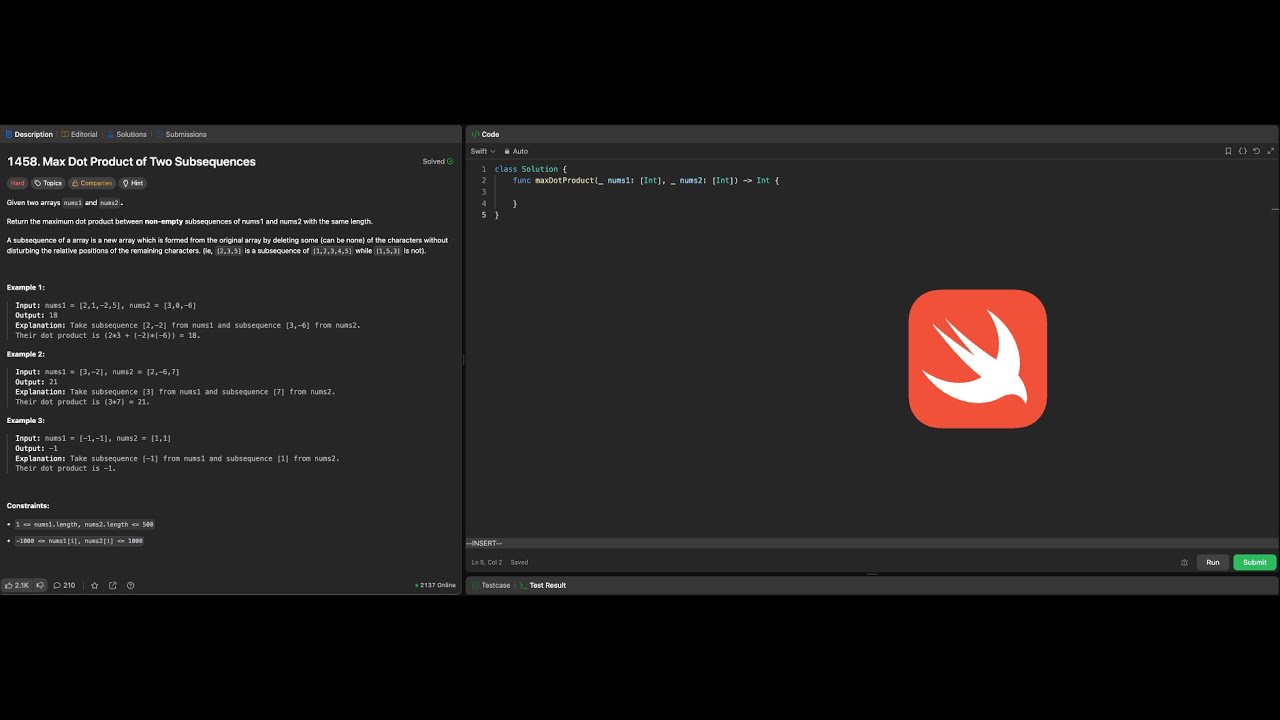Dislike the problem with thumbs down
The width and height of the screenshot is (1280, 720).
pyautogui.click(x=41, y=585)
